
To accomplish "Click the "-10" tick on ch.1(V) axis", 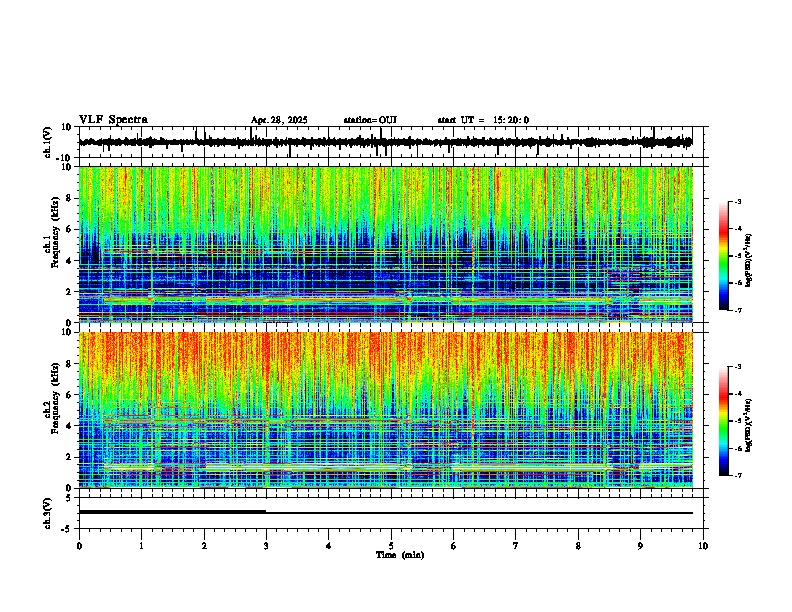I will pos(65,158).
